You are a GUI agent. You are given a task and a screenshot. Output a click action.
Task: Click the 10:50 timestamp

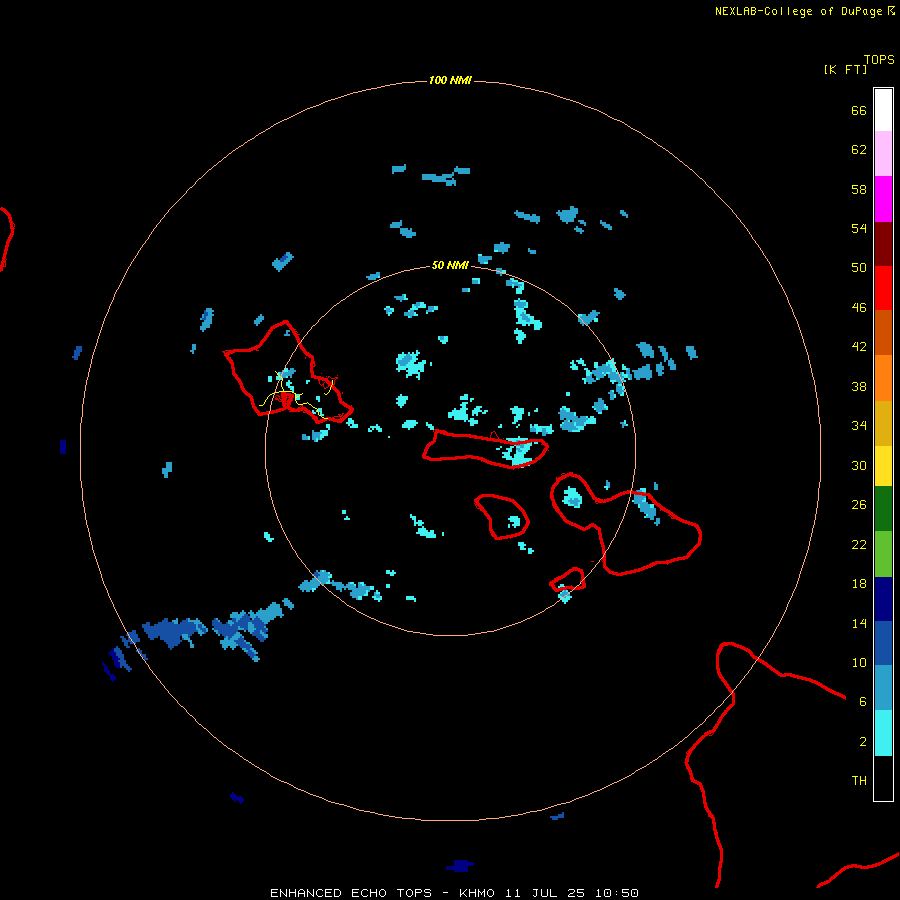coord(616,893)
